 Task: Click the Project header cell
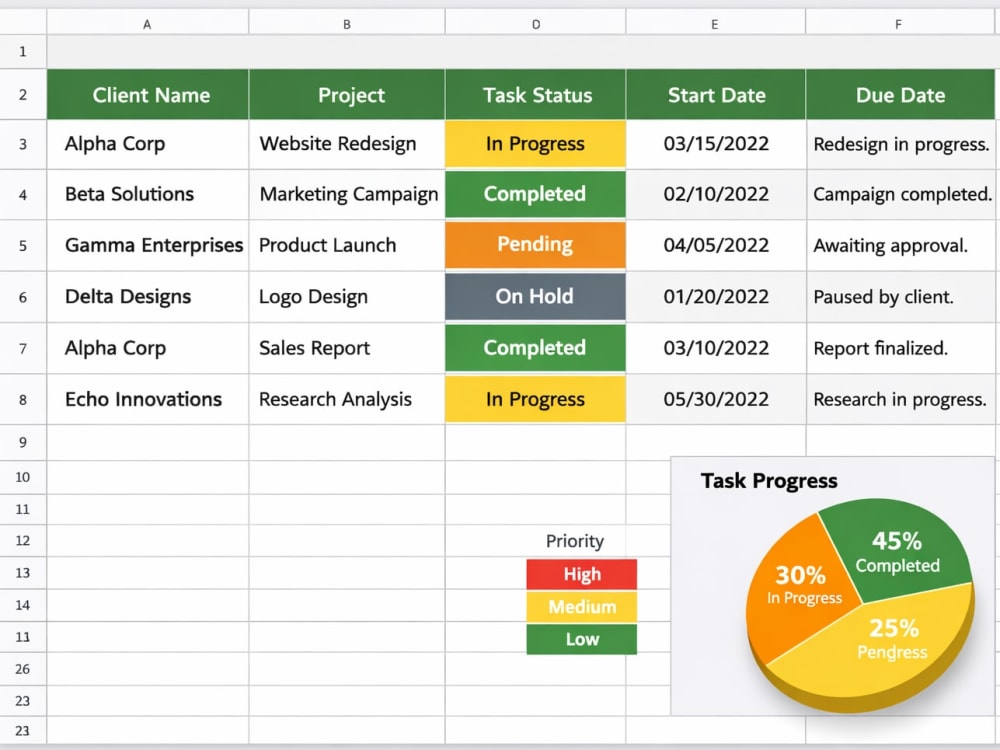347,94
